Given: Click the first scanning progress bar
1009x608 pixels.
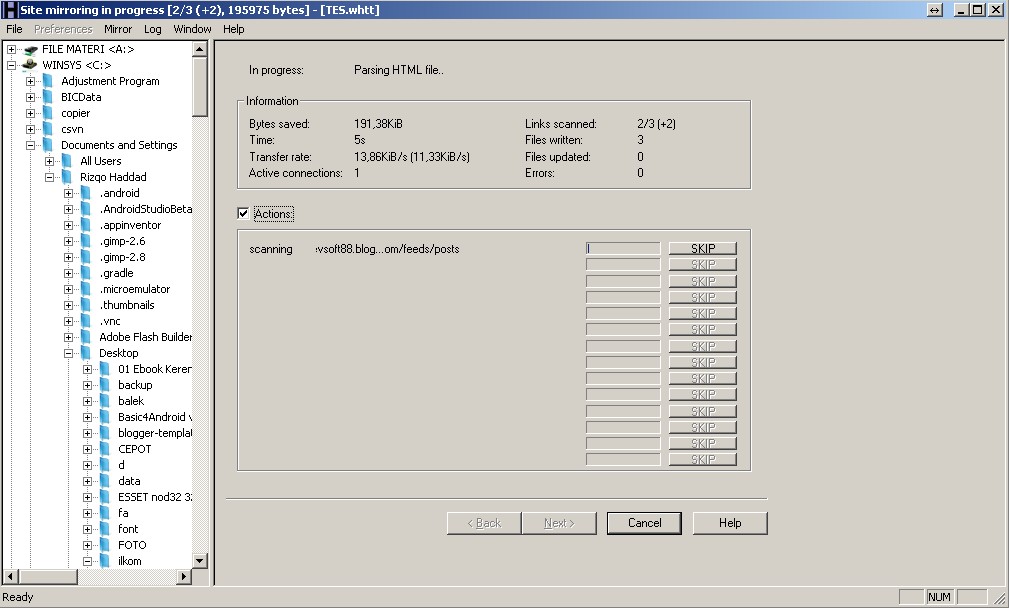Looking at the screenshot, I should 622,249.
